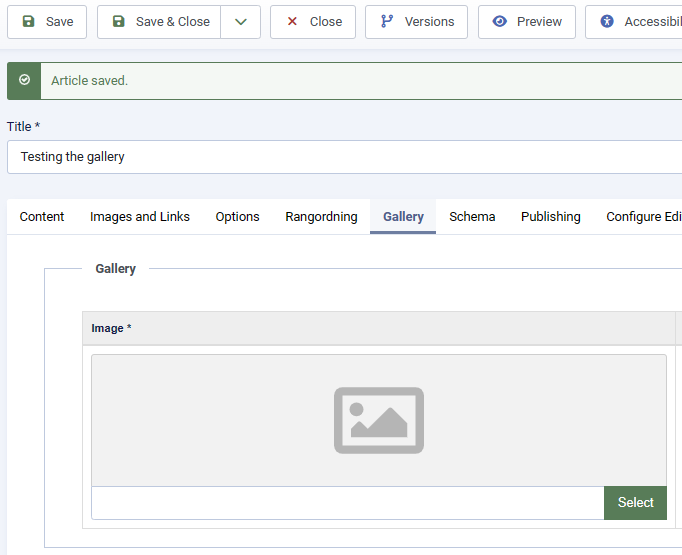Click the checkmark icon in the saved alert
This screenshot has width=682, height=555.
pos(24,80)
